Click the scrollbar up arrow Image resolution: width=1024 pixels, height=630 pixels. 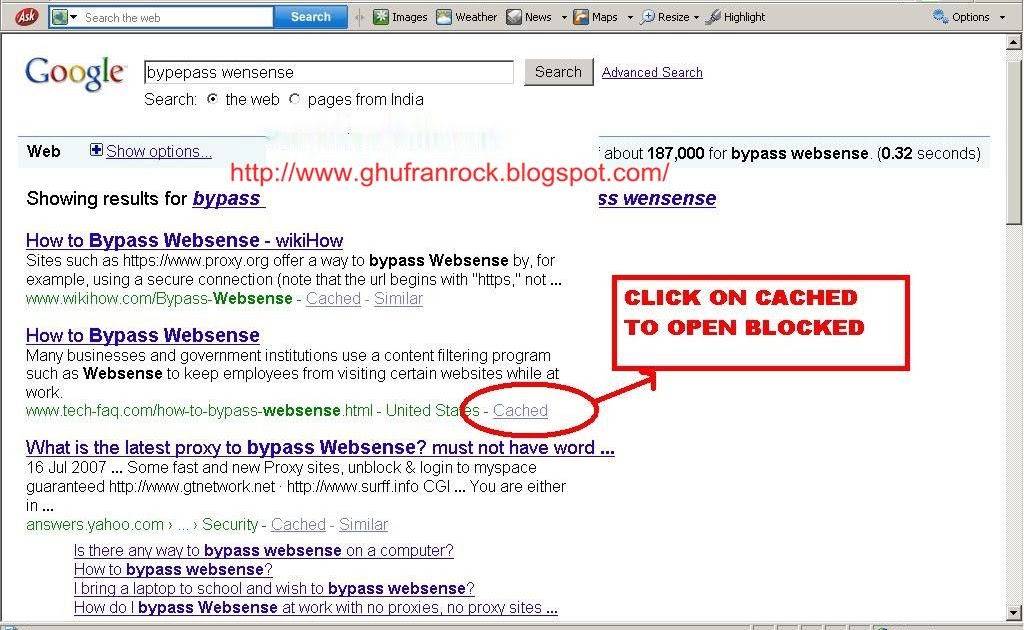coord(1014,42)
